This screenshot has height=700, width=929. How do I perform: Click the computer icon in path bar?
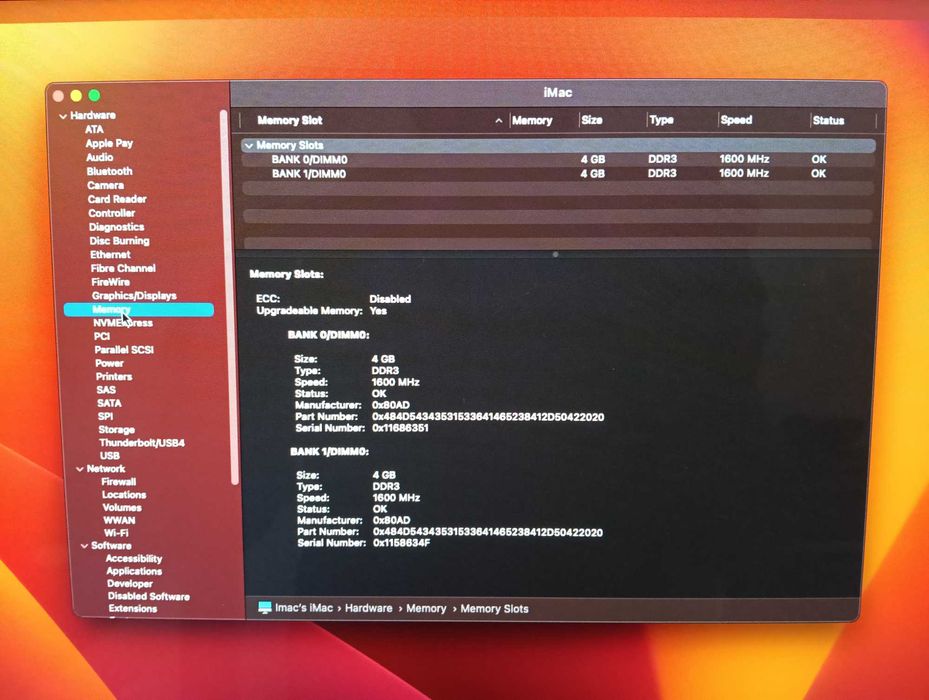click(264, 608)
